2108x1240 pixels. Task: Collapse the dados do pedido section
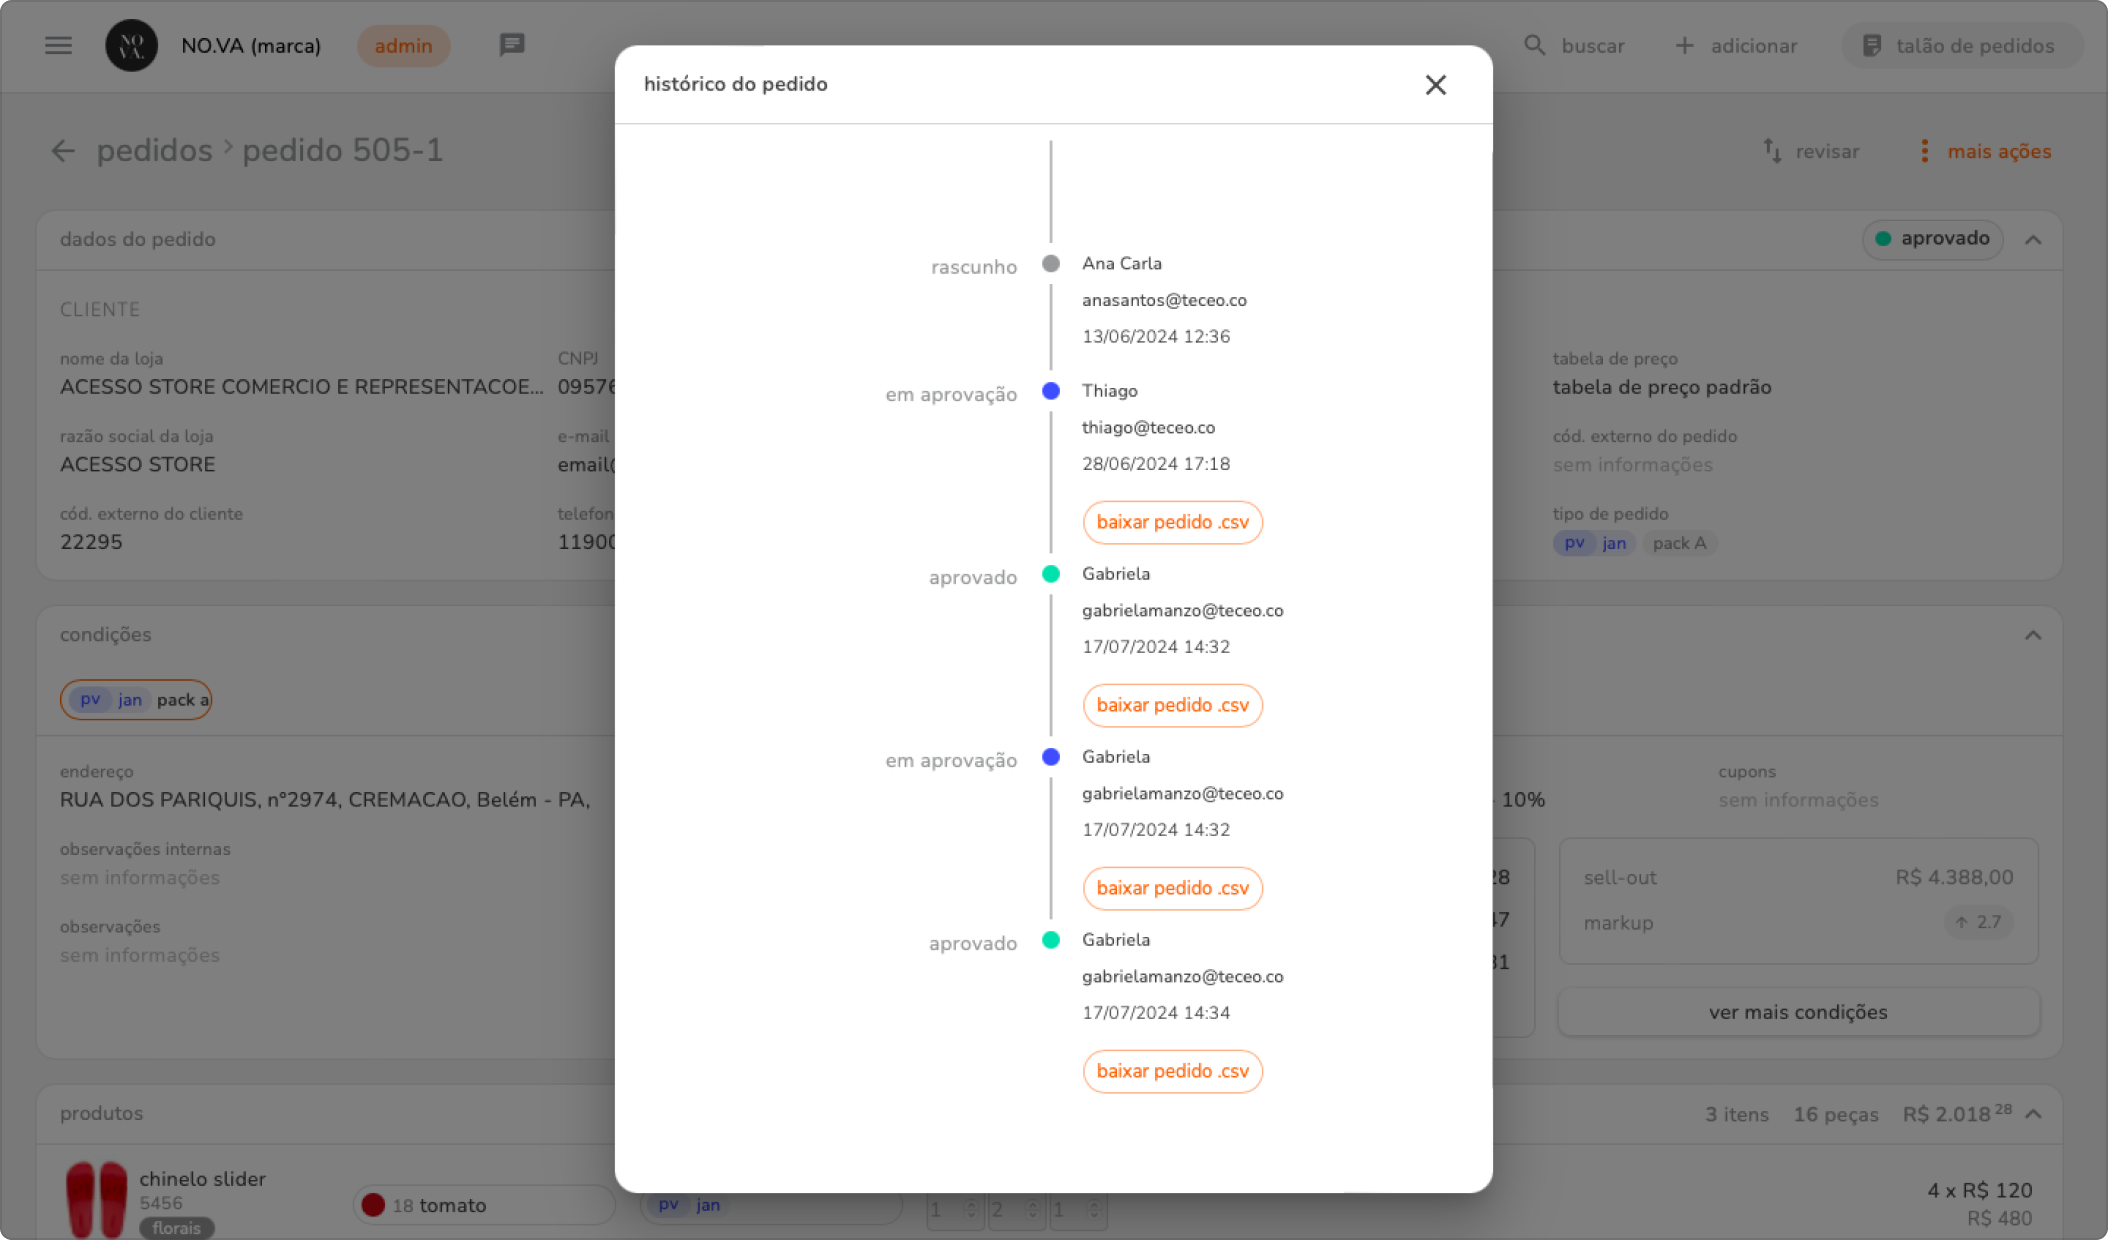[x=2033, y=240]
